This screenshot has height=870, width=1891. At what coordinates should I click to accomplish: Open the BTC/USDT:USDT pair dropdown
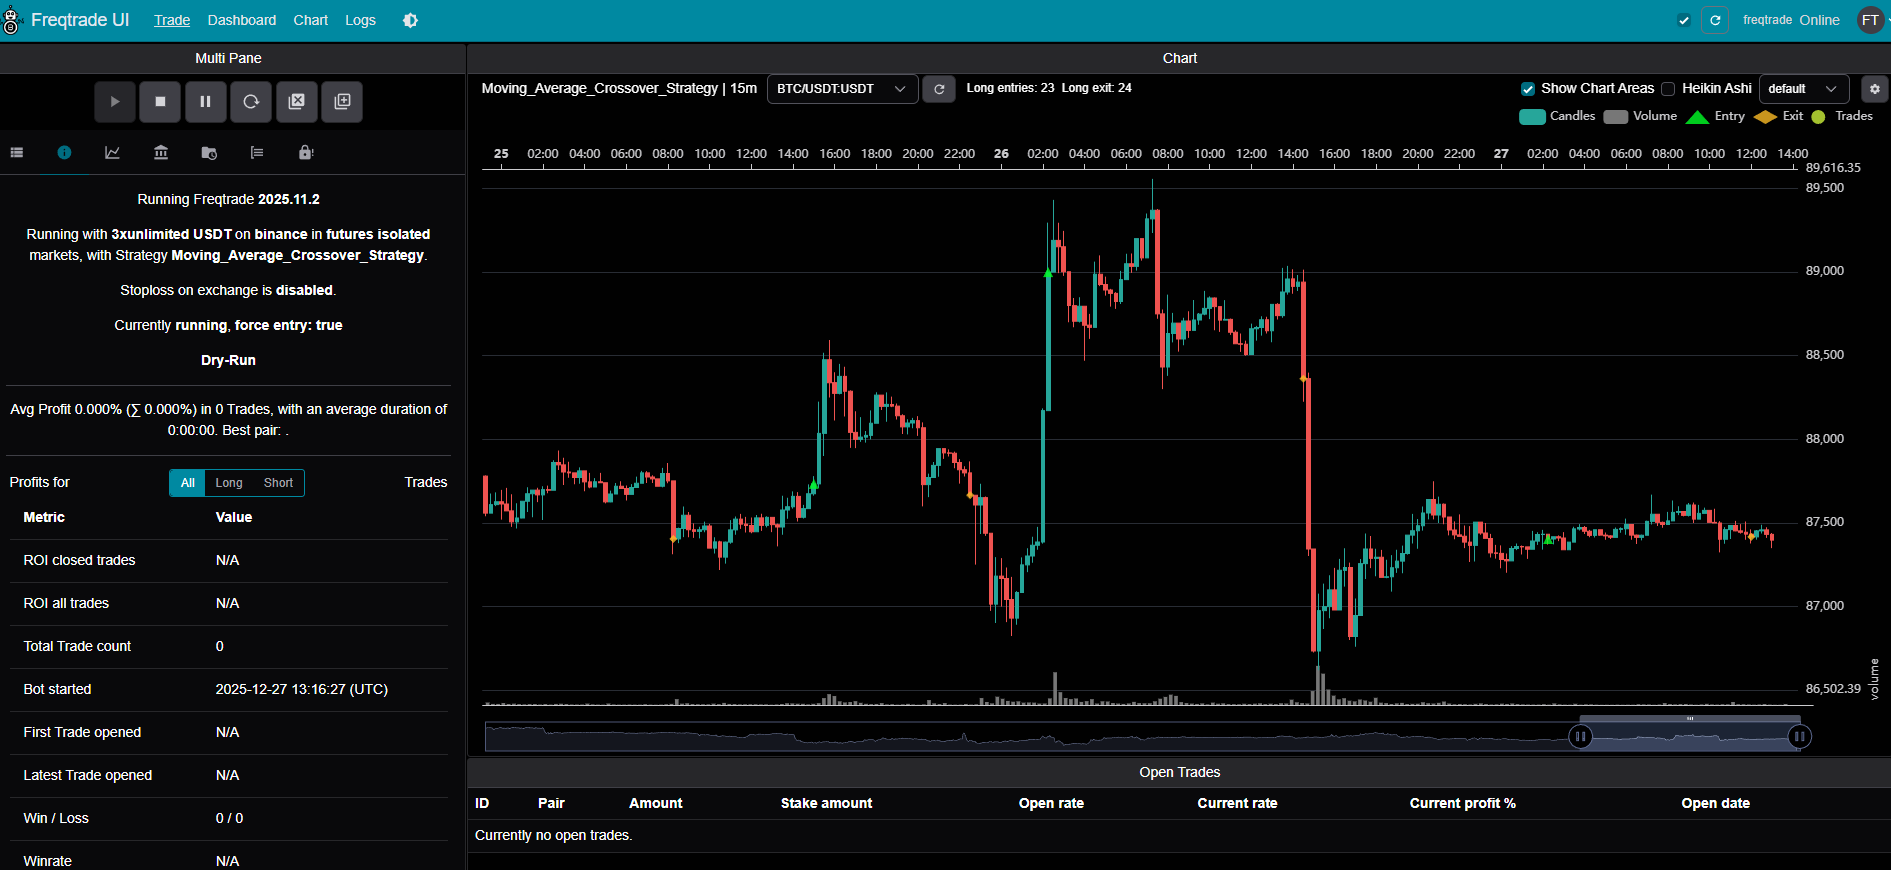point(842,89)
